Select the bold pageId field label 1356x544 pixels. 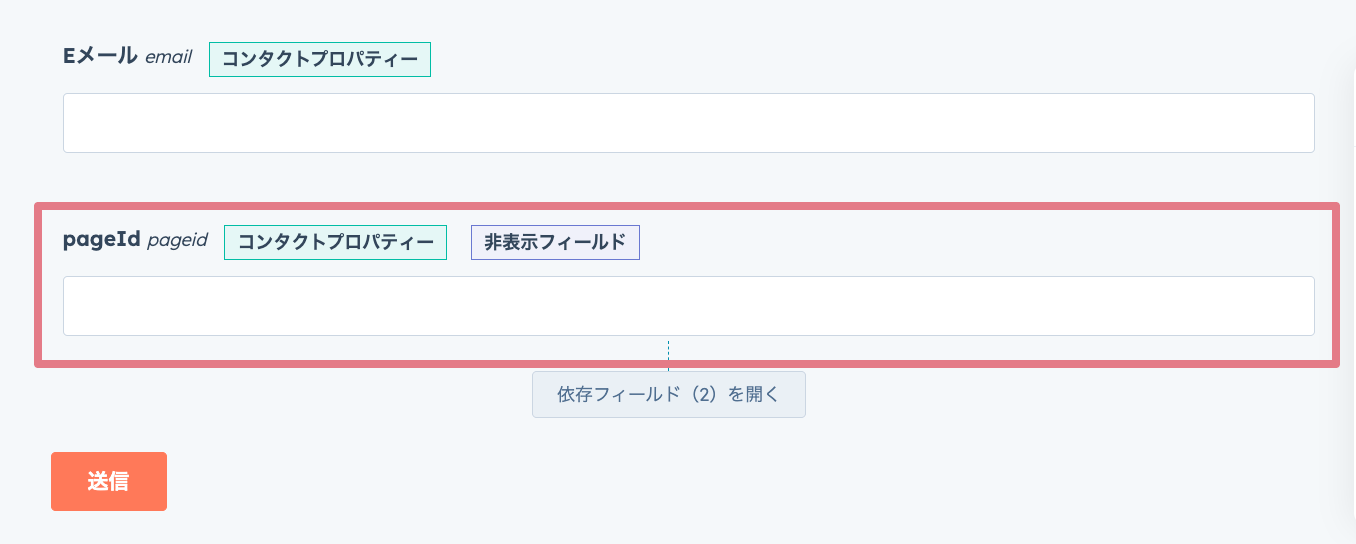[x=101, y=240]
